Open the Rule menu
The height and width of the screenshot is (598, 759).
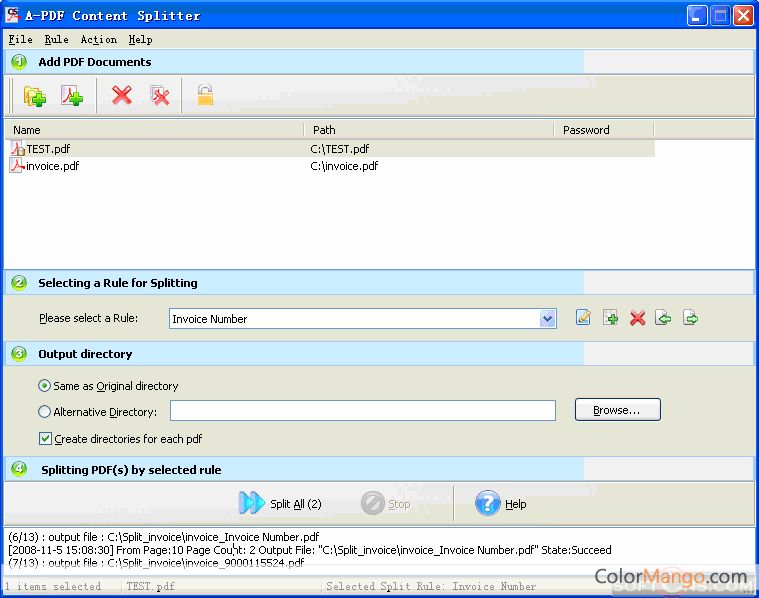point(56,40)
